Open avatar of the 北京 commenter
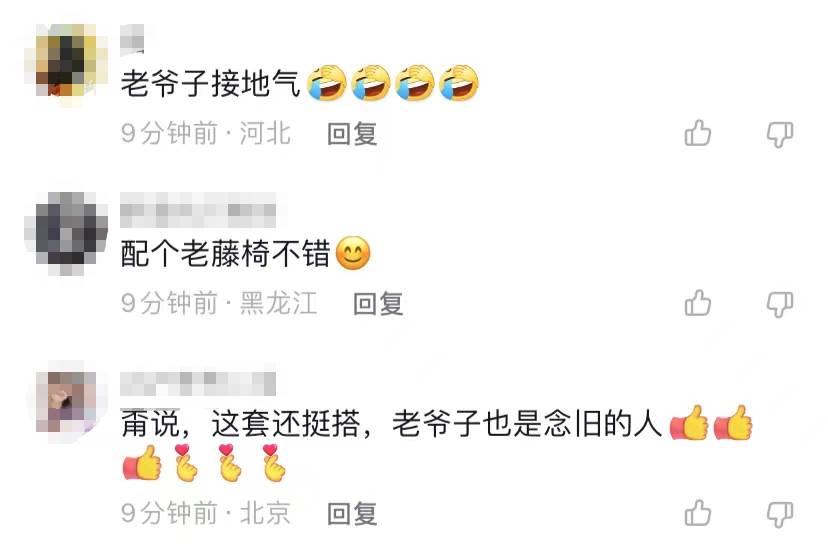This screenshot has height=550, width=828. [66, 403]
